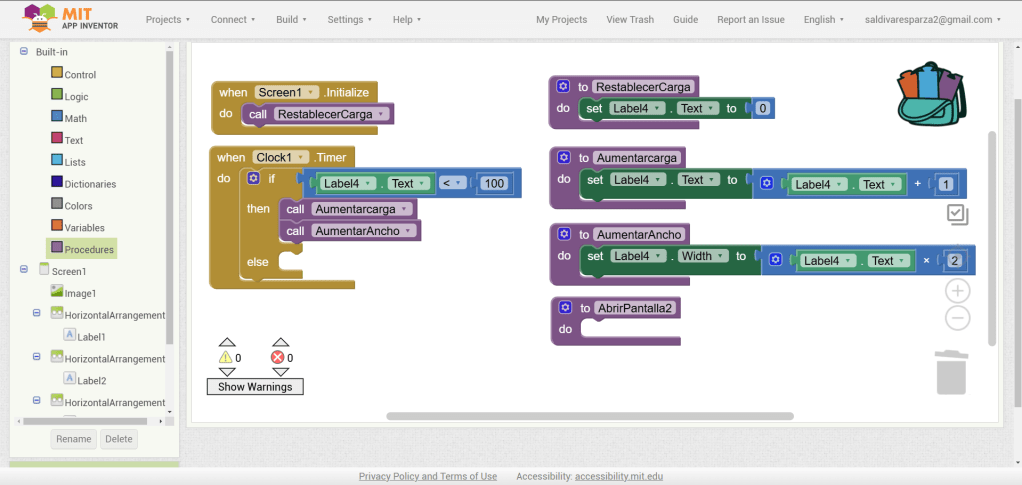Zoom out with the minus icon
Viewport: 1022px width, 485px height.
coord(957,318)
